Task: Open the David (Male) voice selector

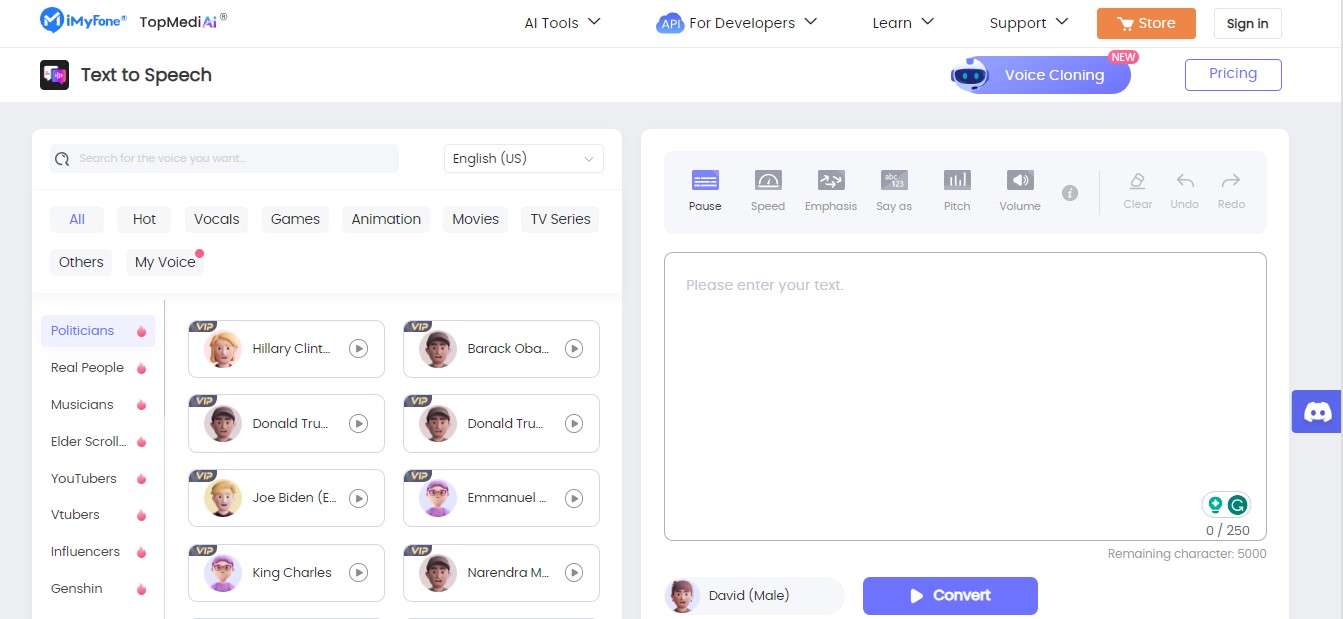Action: pos(754,595)
